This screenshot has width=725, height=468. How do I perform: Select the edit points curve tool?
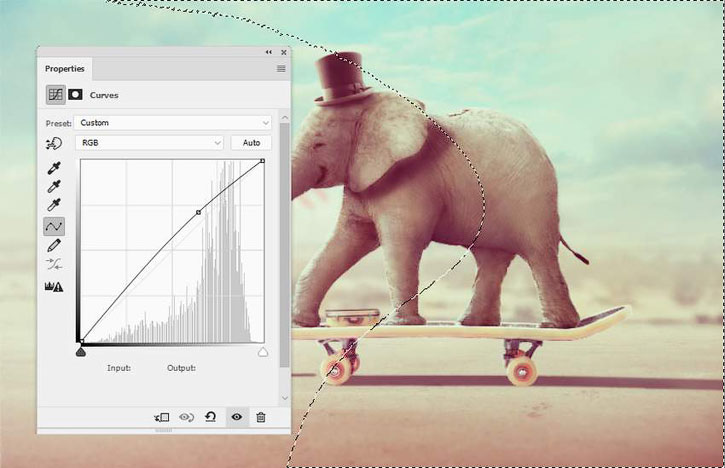pos(54,227)
